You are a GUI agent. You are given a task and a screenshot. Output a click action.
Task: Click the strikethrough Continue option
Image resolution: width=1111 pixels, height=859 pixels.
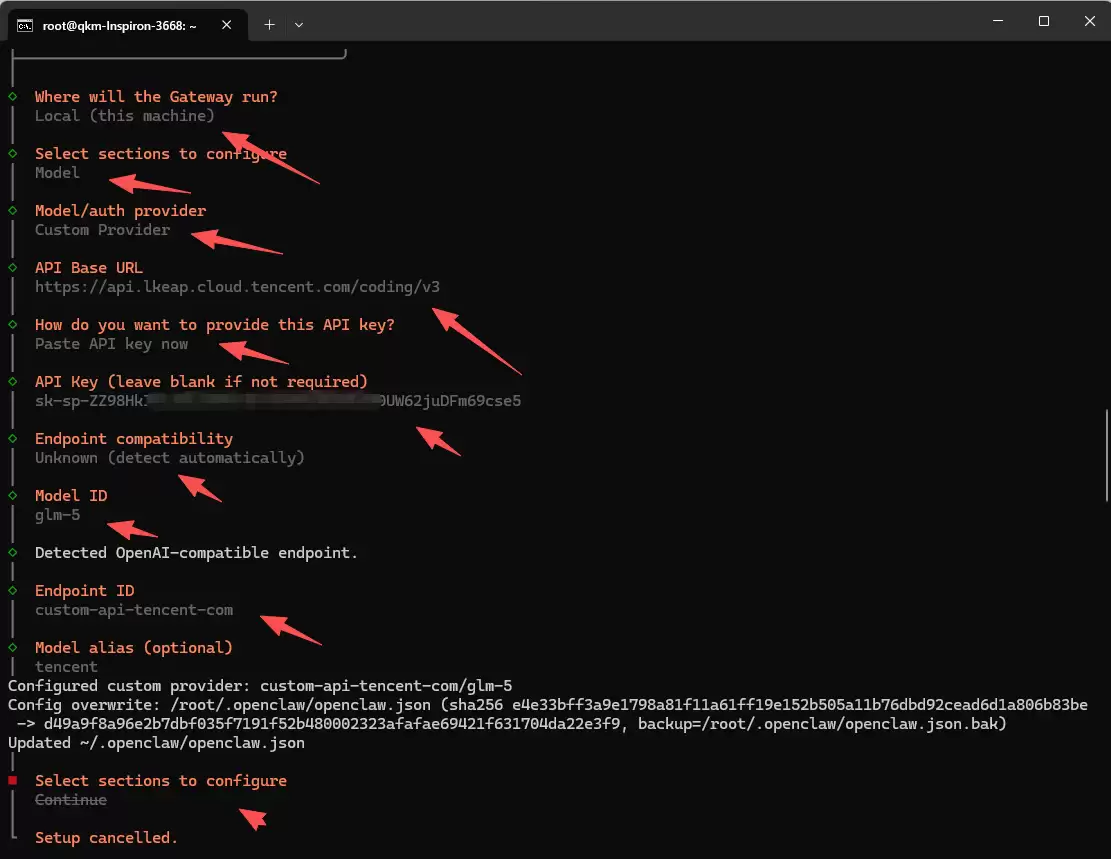(x=71, y=800)
